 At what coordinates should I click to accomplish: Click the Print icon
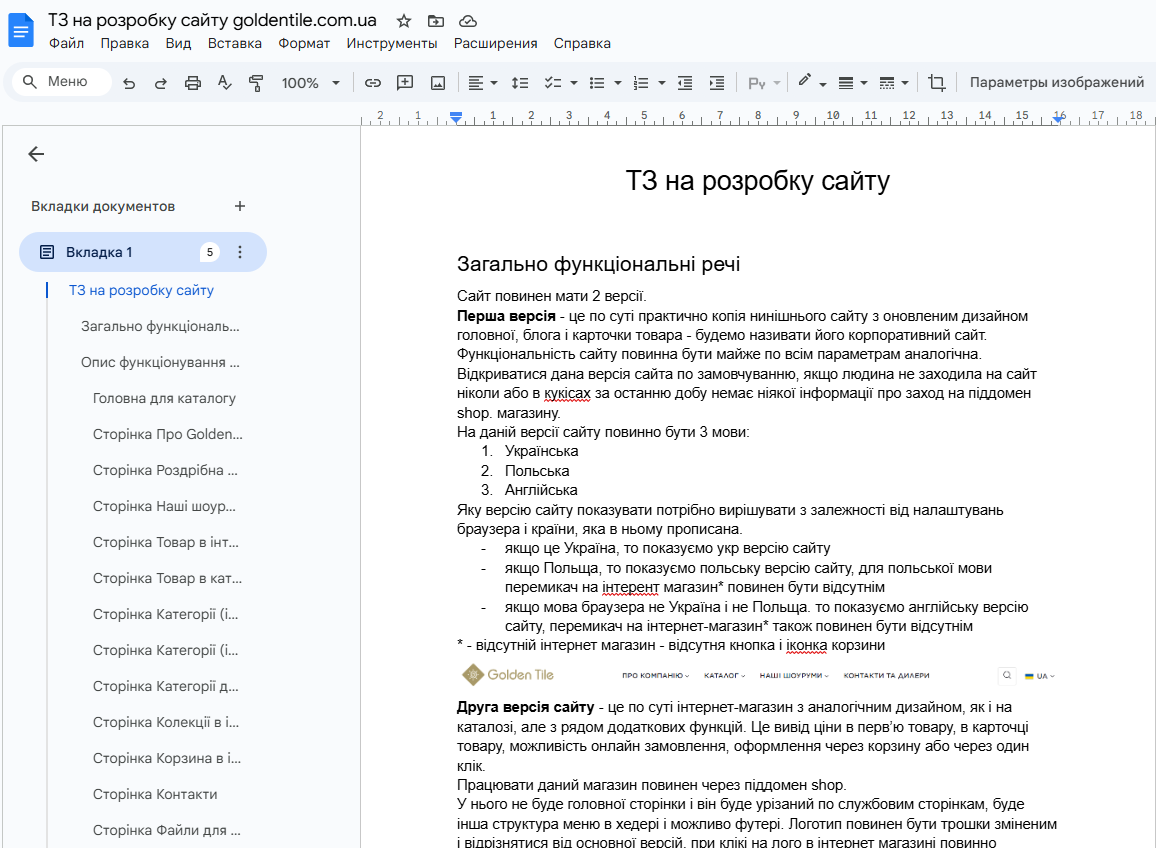(193, 83)
